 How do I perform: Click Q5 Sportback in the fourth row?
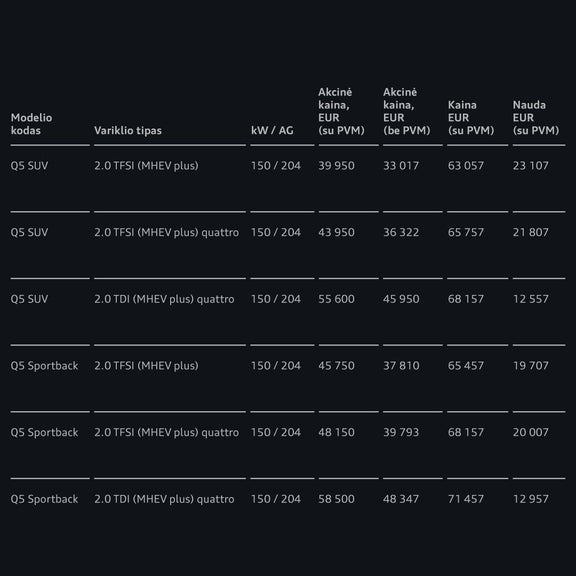click(x=44, y=366)
